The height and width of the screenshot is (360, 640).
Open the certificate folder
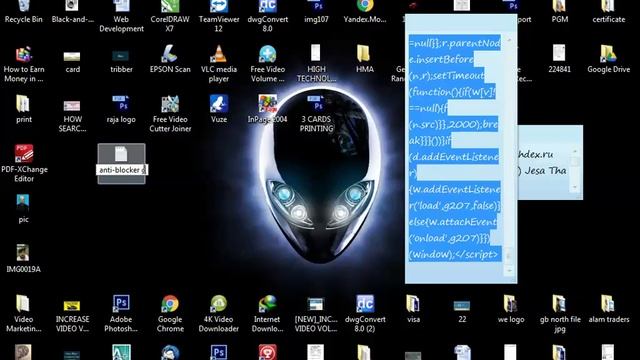(609, 12)
